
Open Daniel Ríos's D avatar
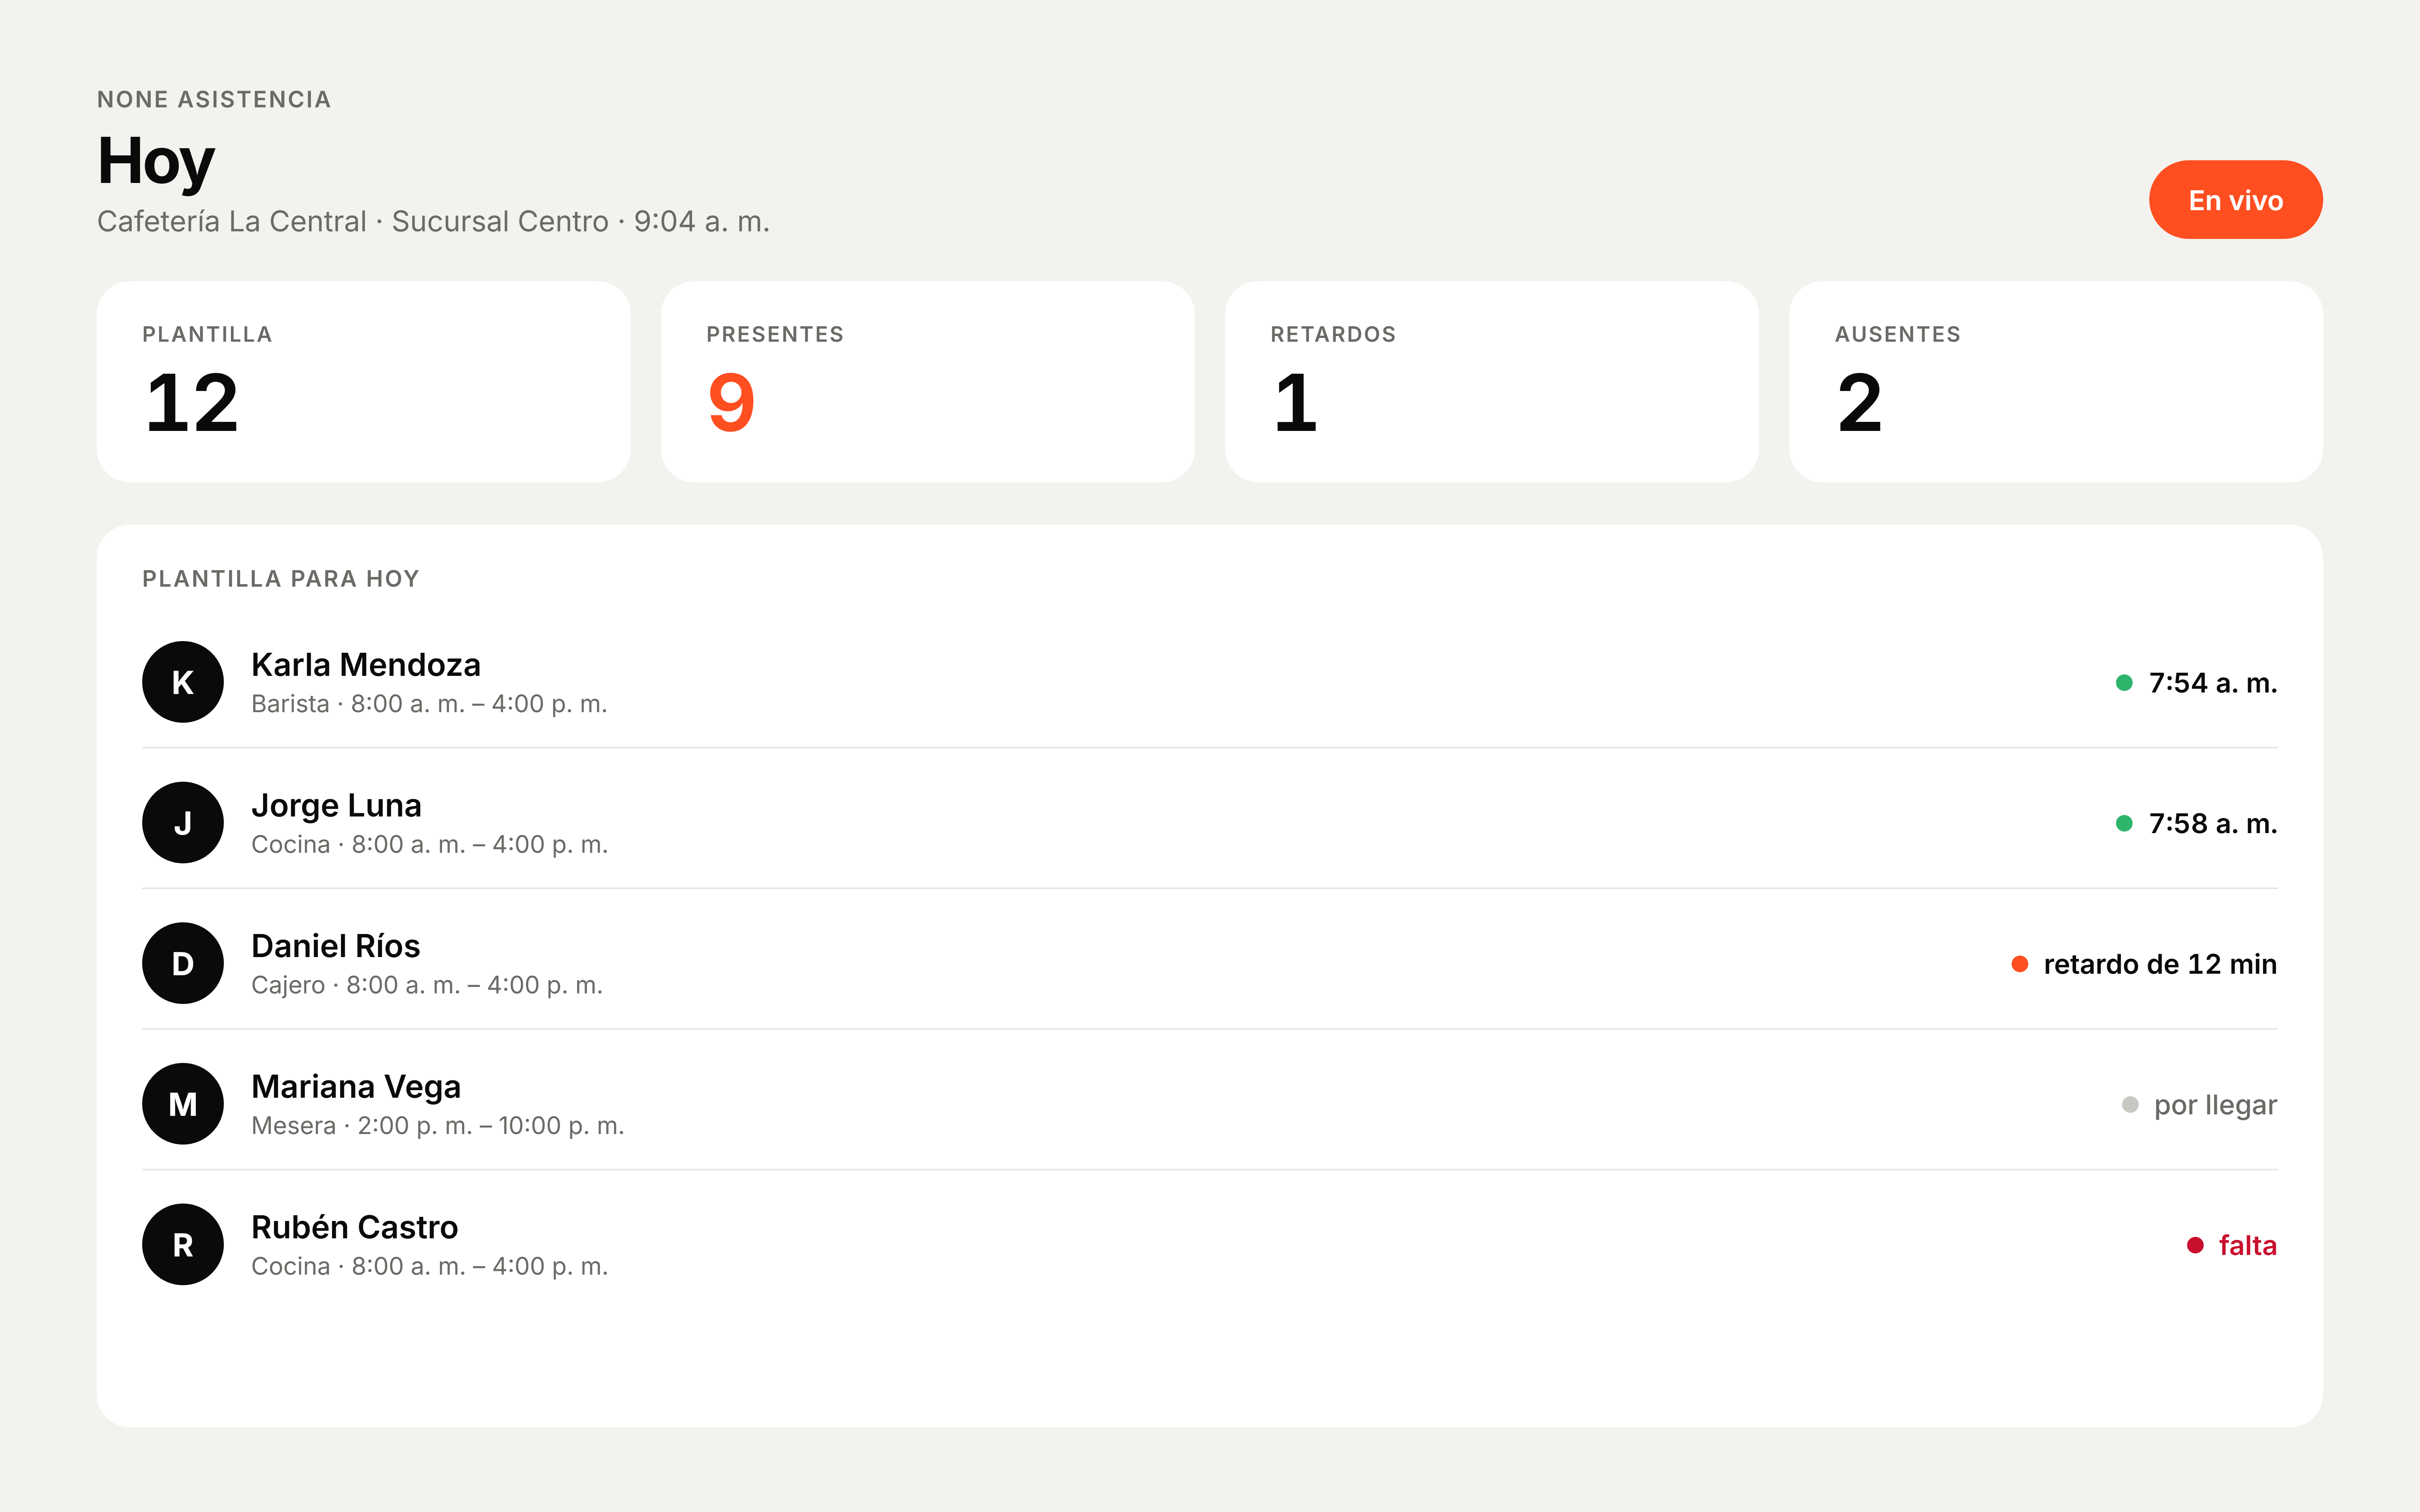[183, 963]
